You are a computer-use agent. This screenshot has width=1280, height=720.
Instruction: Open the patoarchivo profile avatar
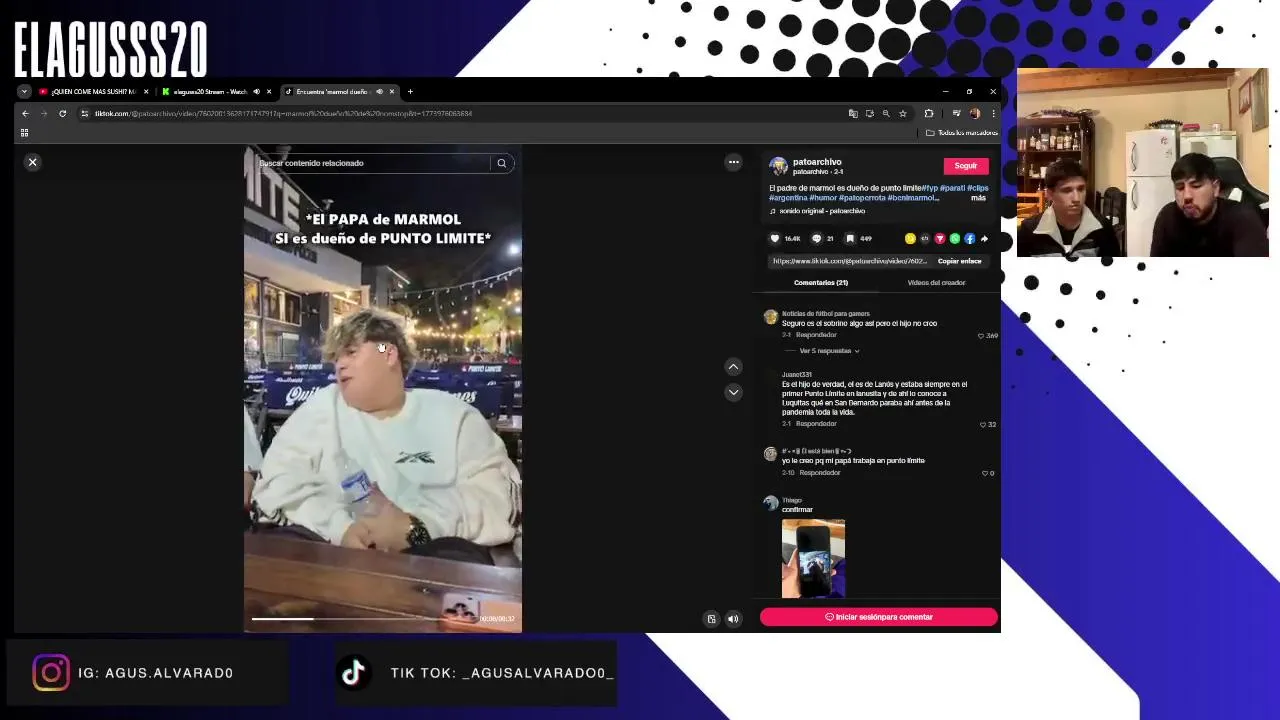(778, 166)
